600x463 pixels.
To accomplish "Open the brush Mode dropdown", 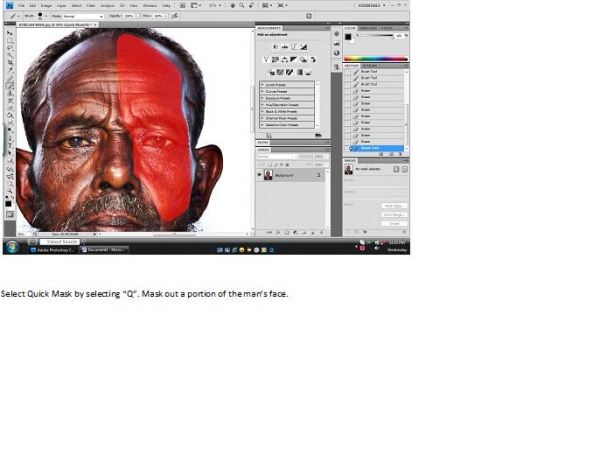I will point(83,16).
